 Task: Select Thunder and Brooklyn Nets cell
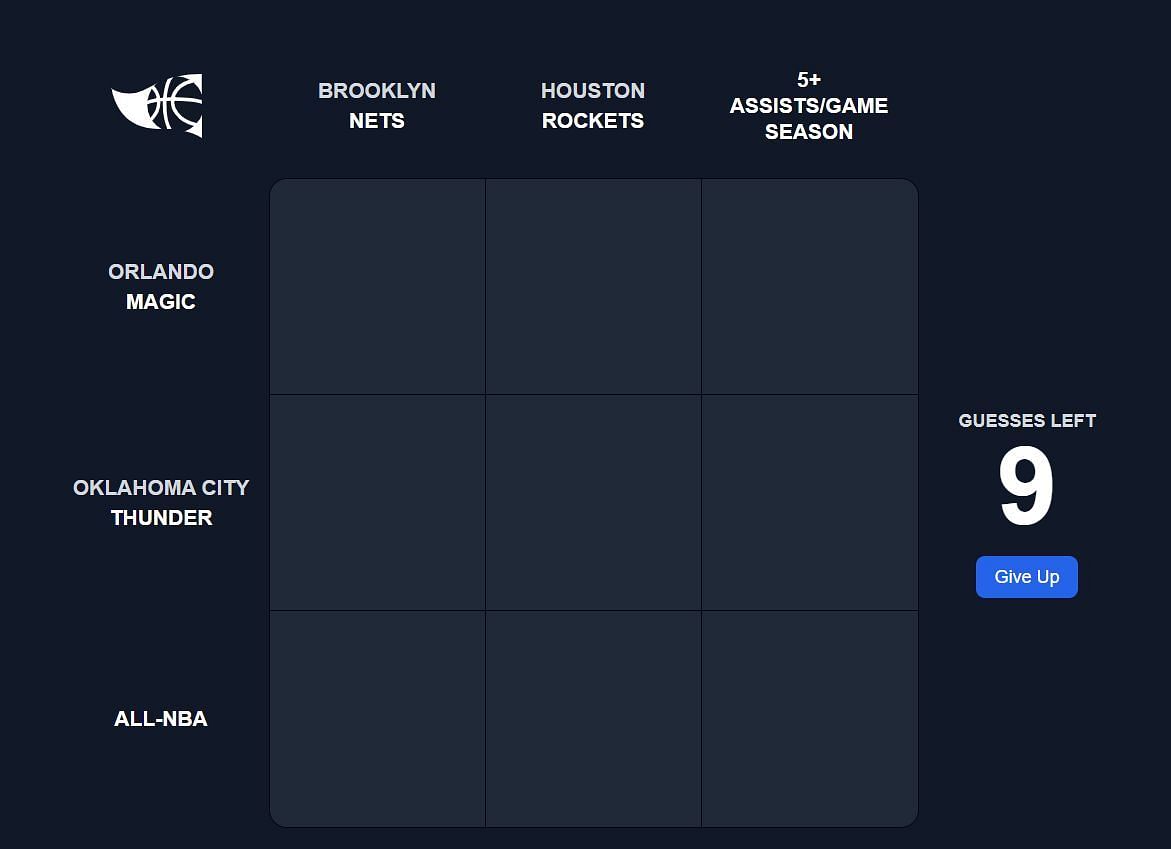click(x=377, y=503)
